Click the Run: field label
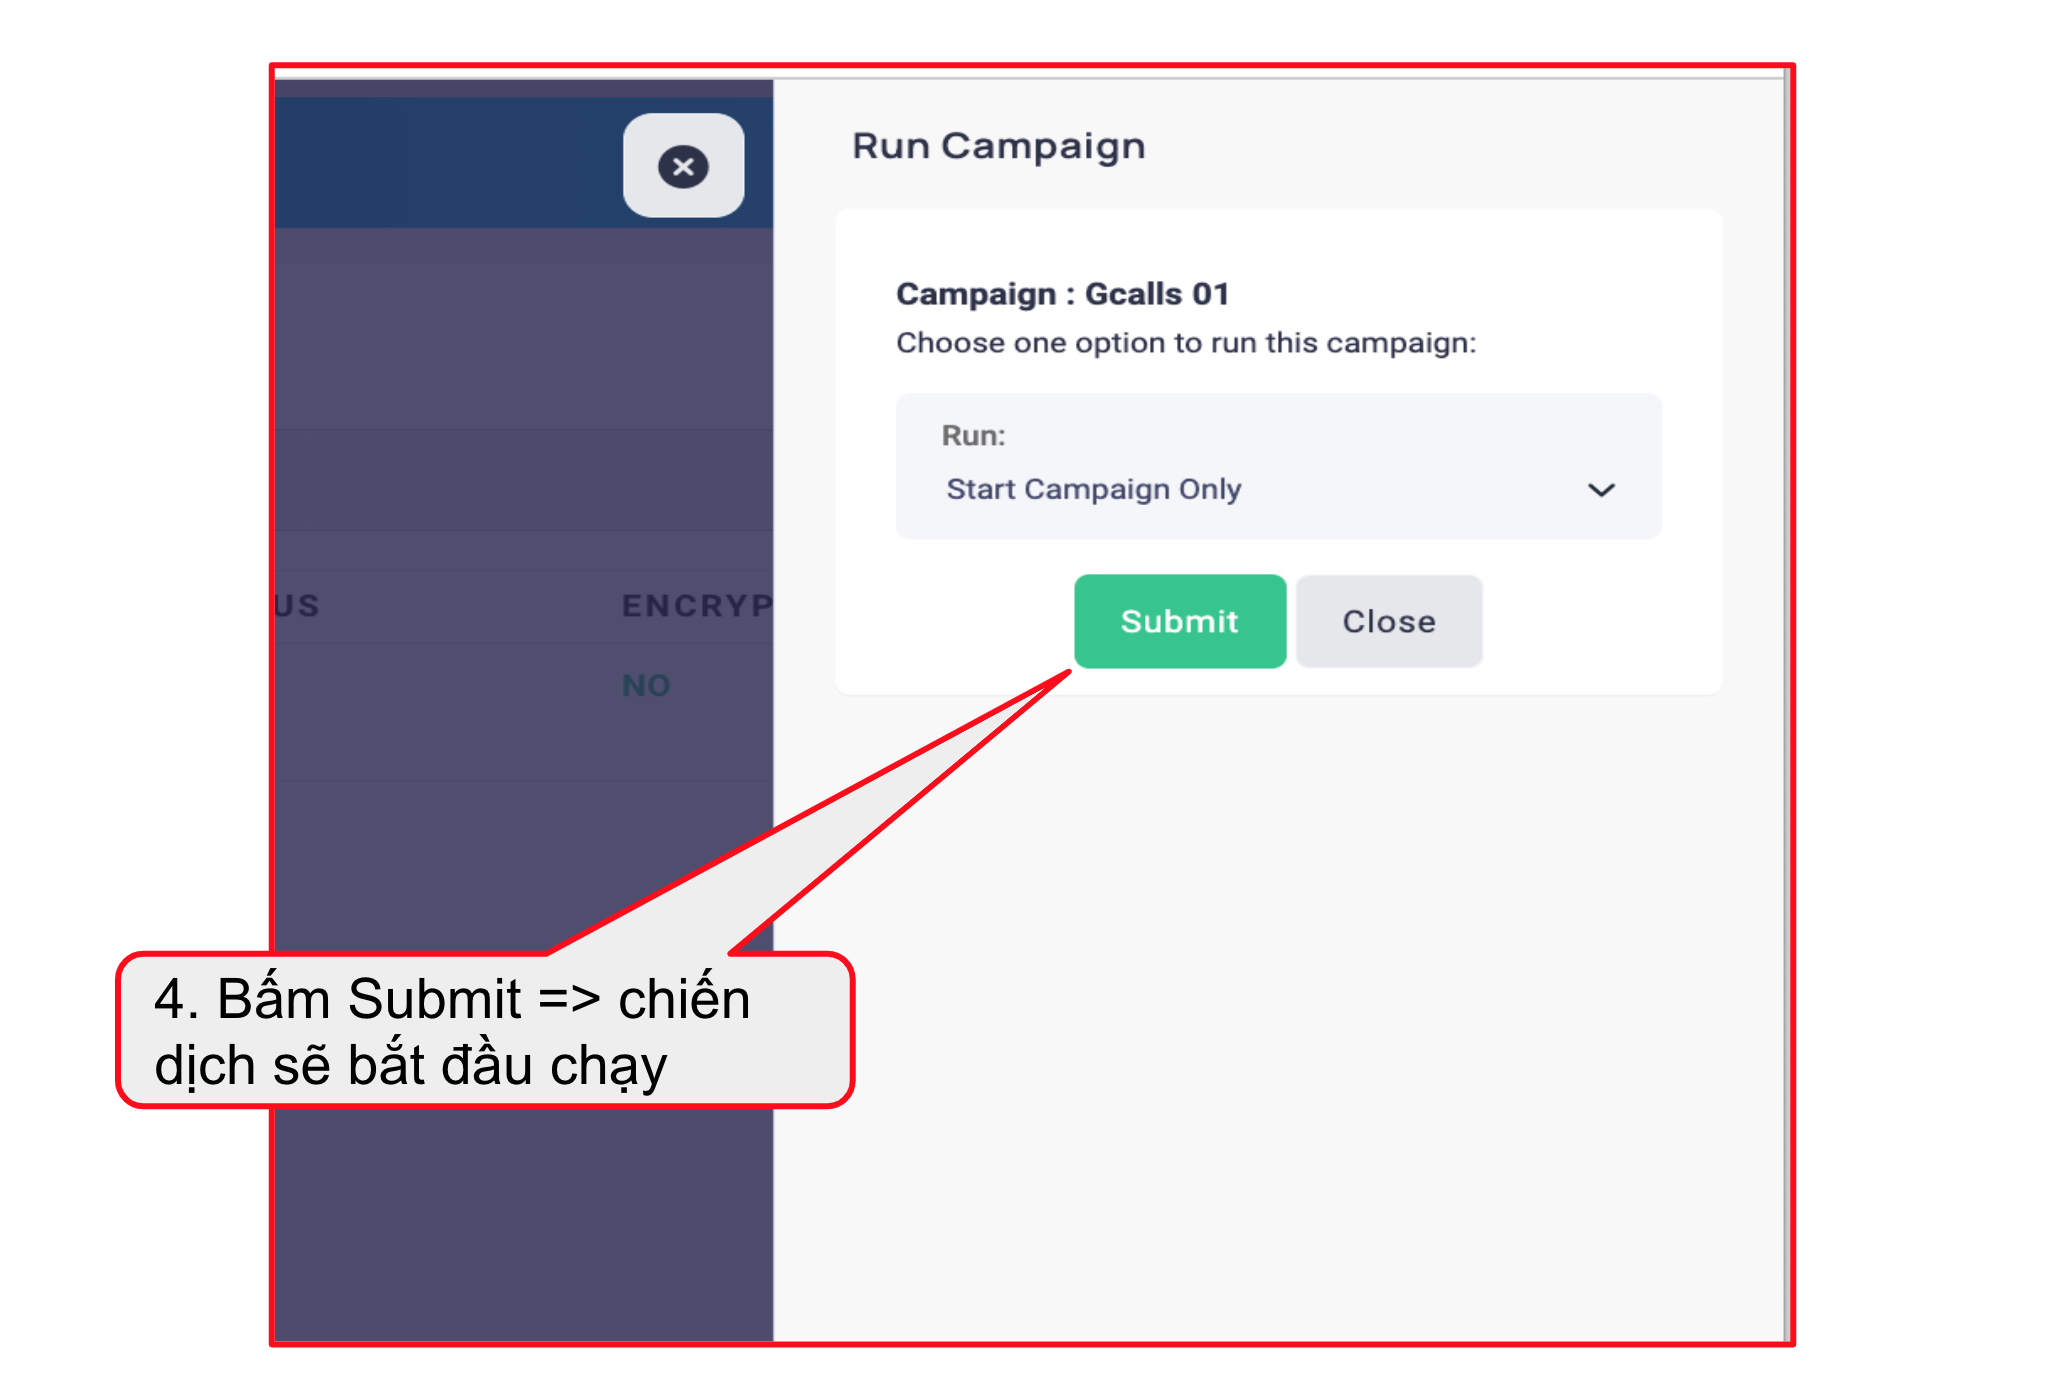2050x1384 pixels. pos(973,435)
